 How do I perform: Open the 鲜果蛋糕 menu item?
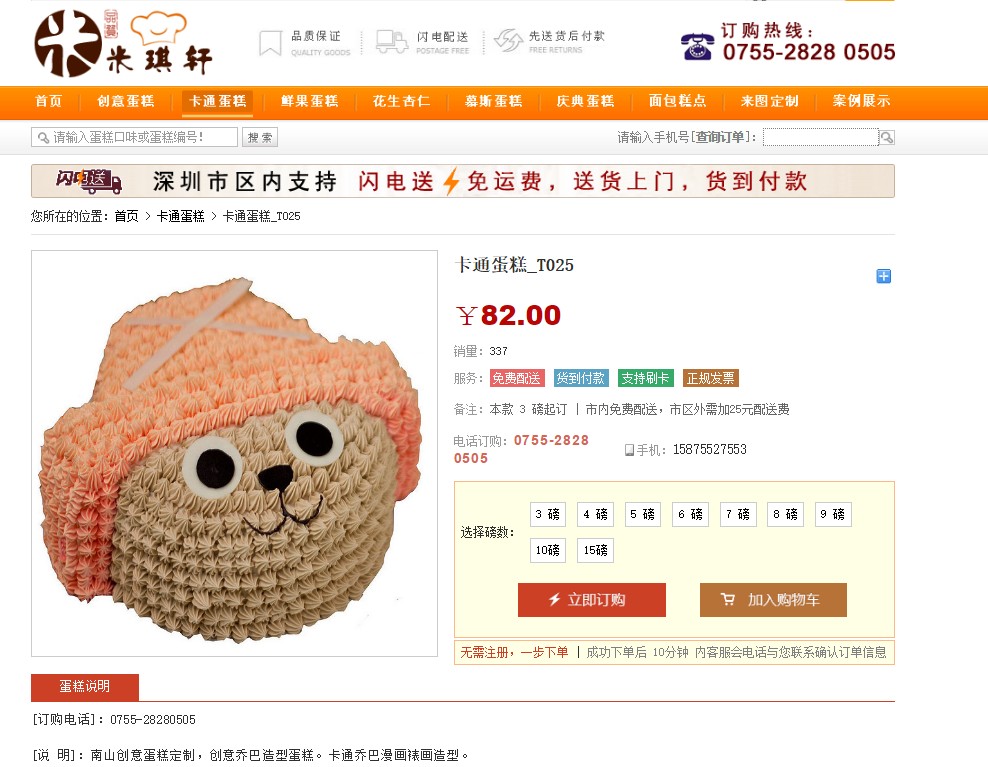coord(309,101)
